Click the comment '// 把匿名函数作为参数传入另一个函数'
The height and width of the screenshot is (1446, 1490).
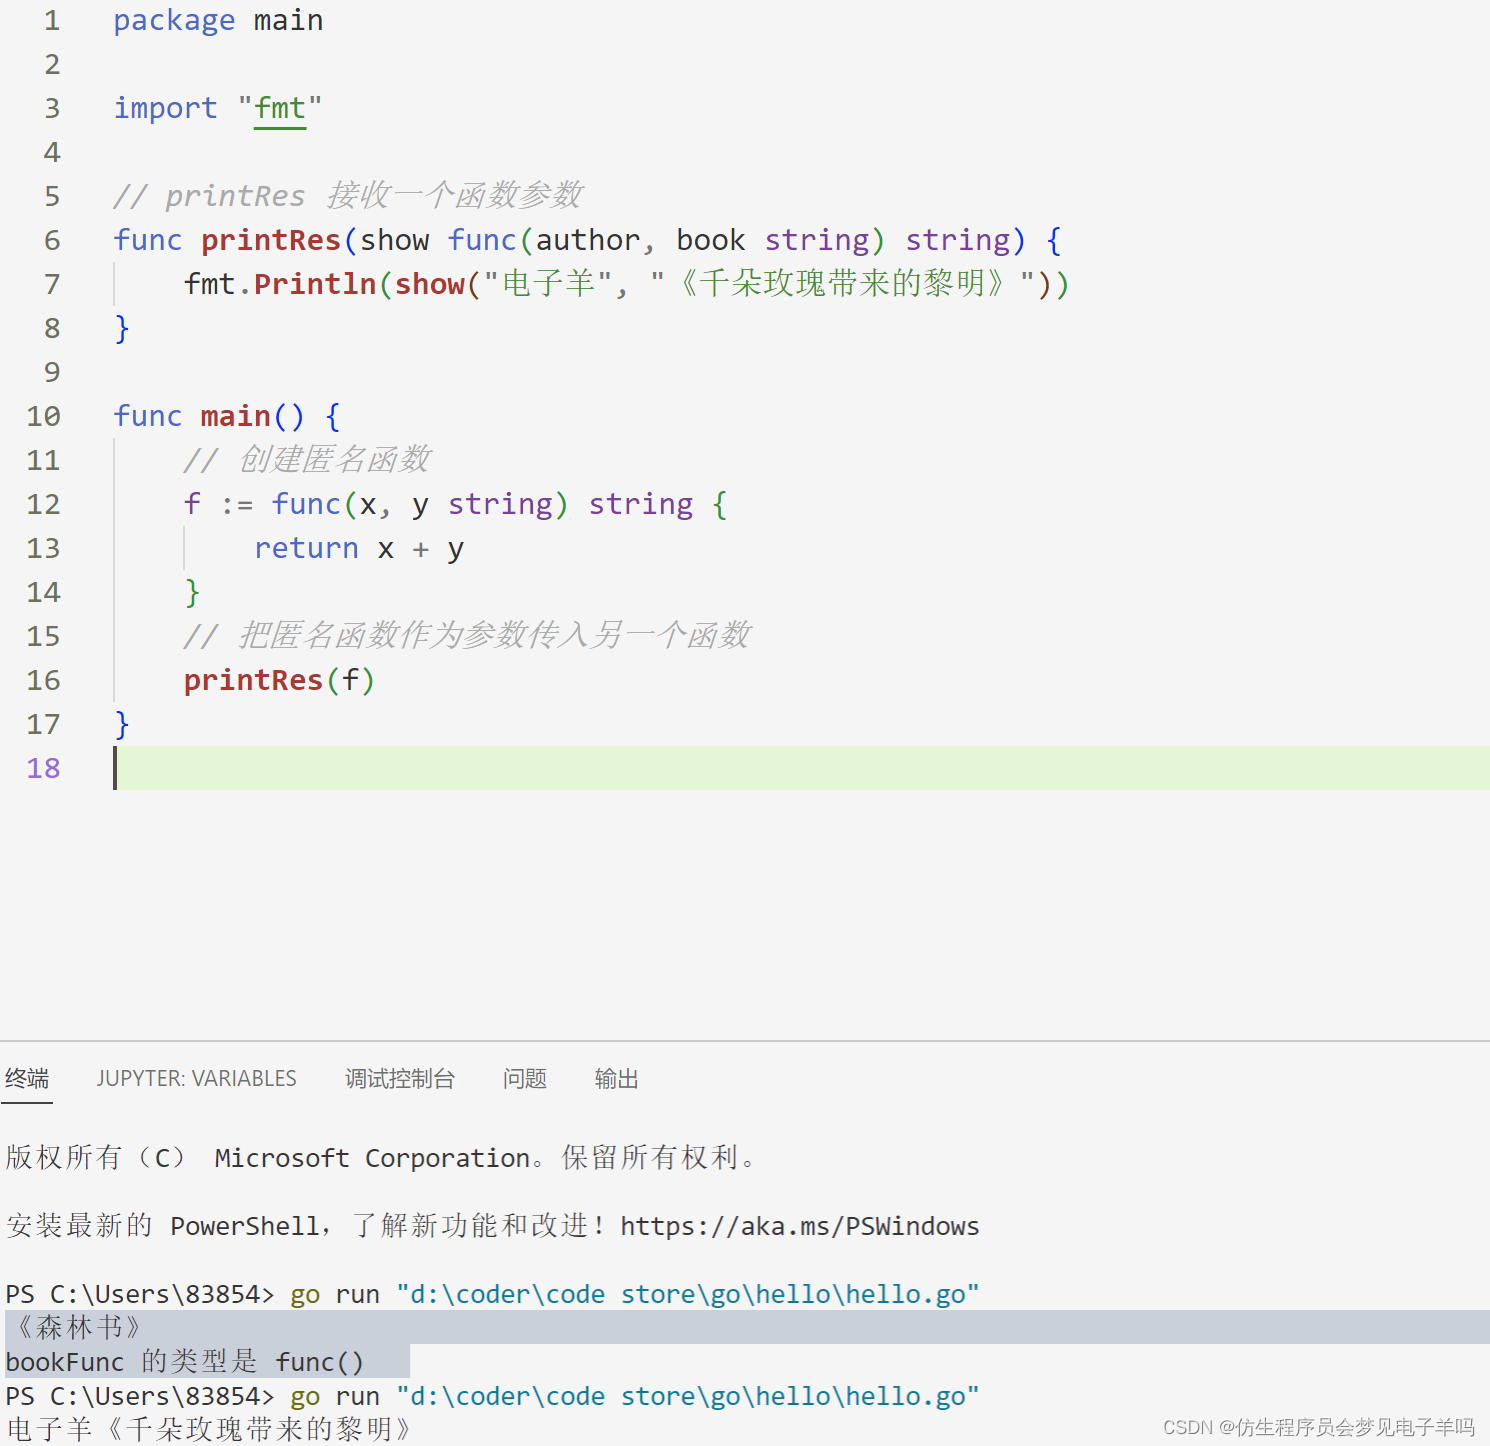coord(466,636)
